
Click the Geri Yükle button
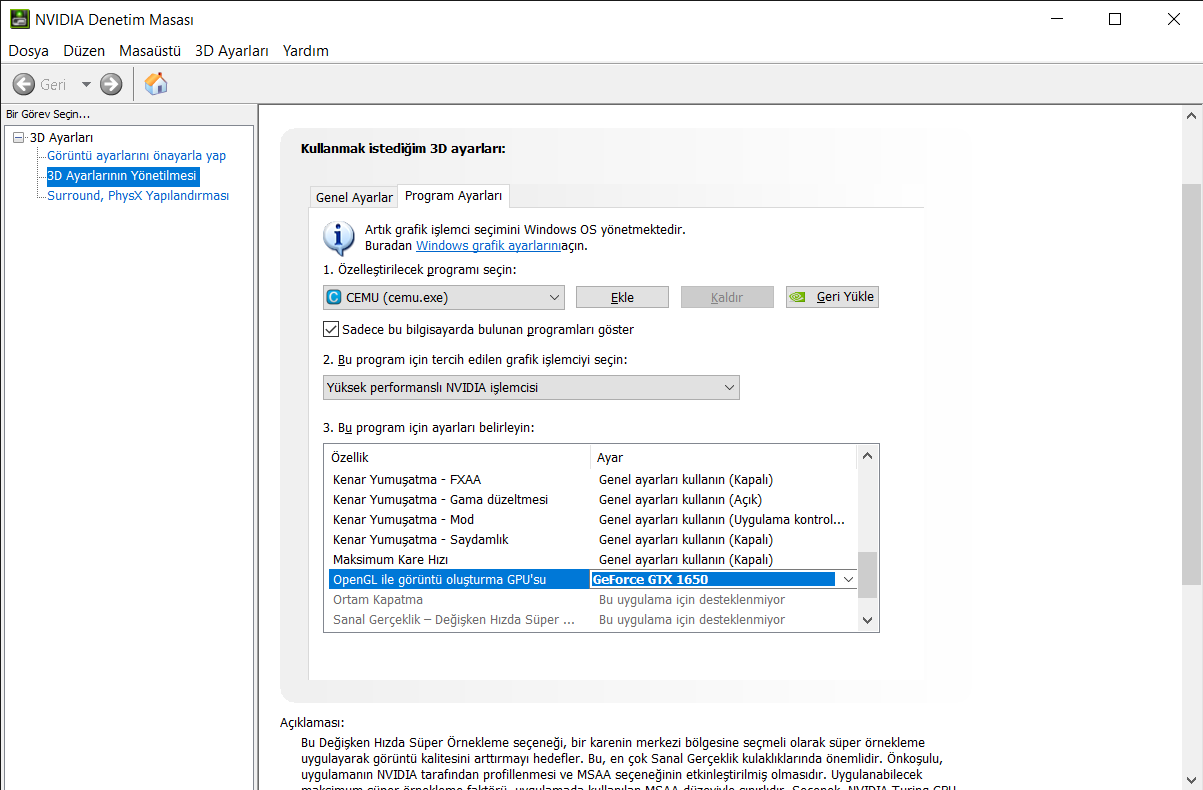click(x=832, y=297)
